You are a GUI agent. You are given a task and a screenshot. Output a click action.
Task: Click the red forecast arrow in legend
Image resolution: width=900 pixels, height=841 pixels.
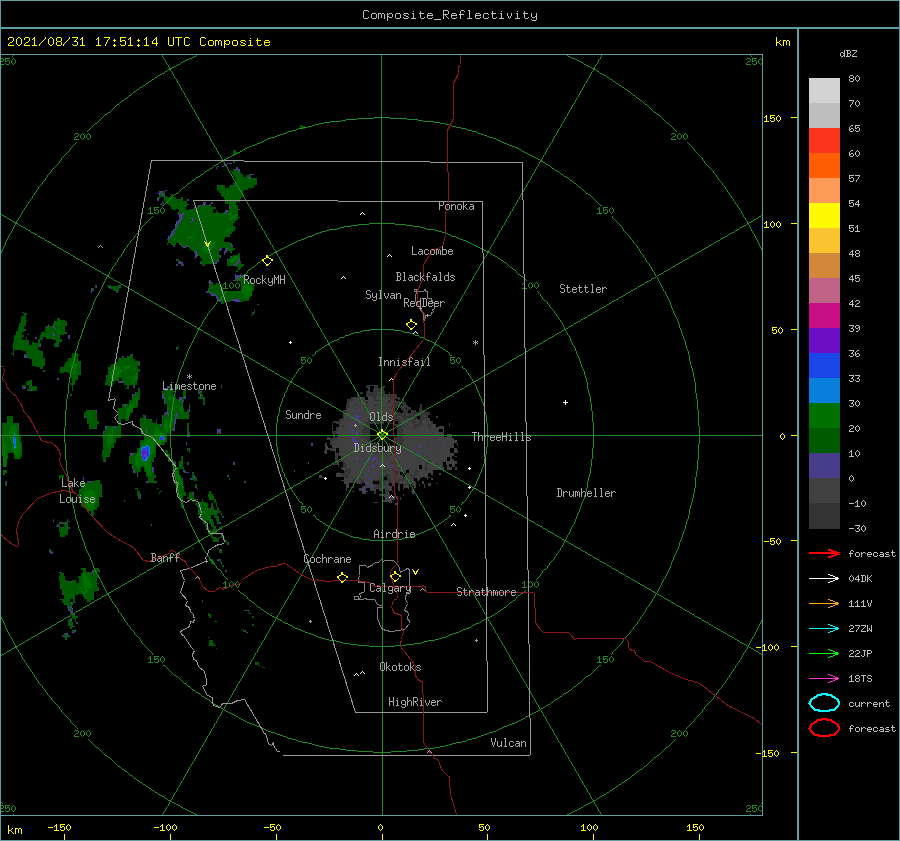[824, 553]
